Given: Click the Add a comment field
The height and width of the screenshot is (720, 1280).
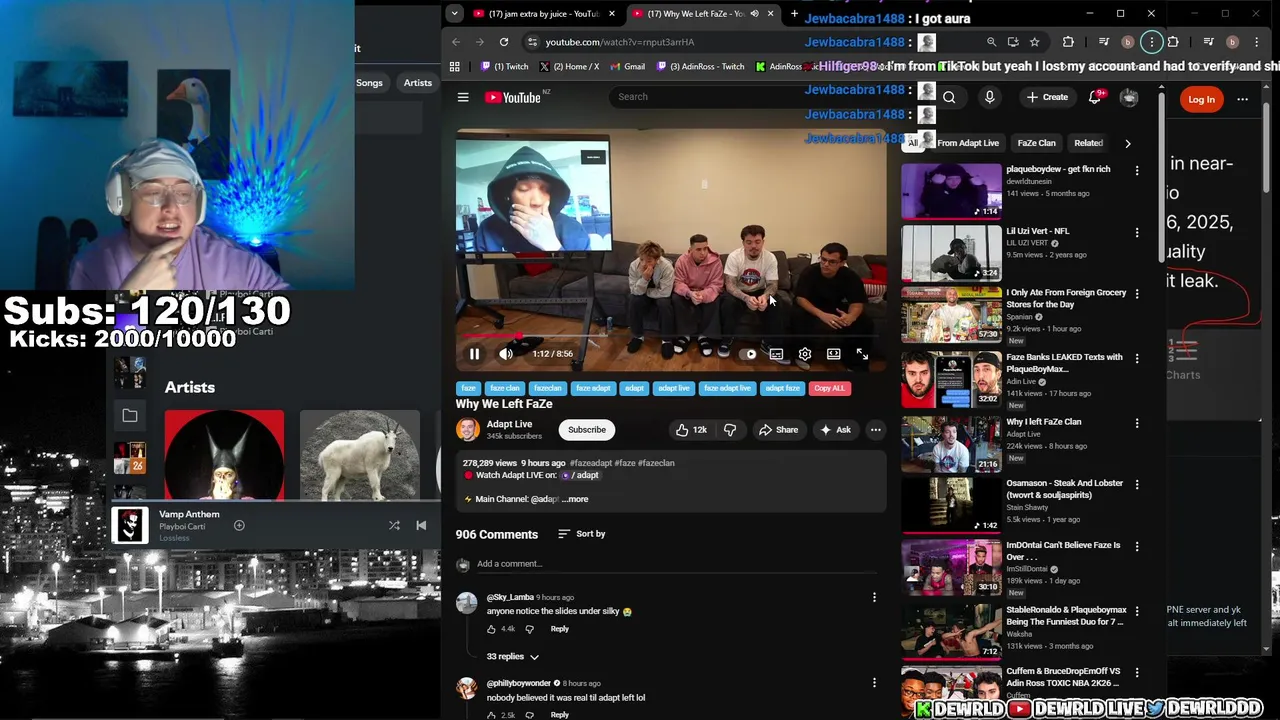Looking at the screenshot, I should point(678,564).
